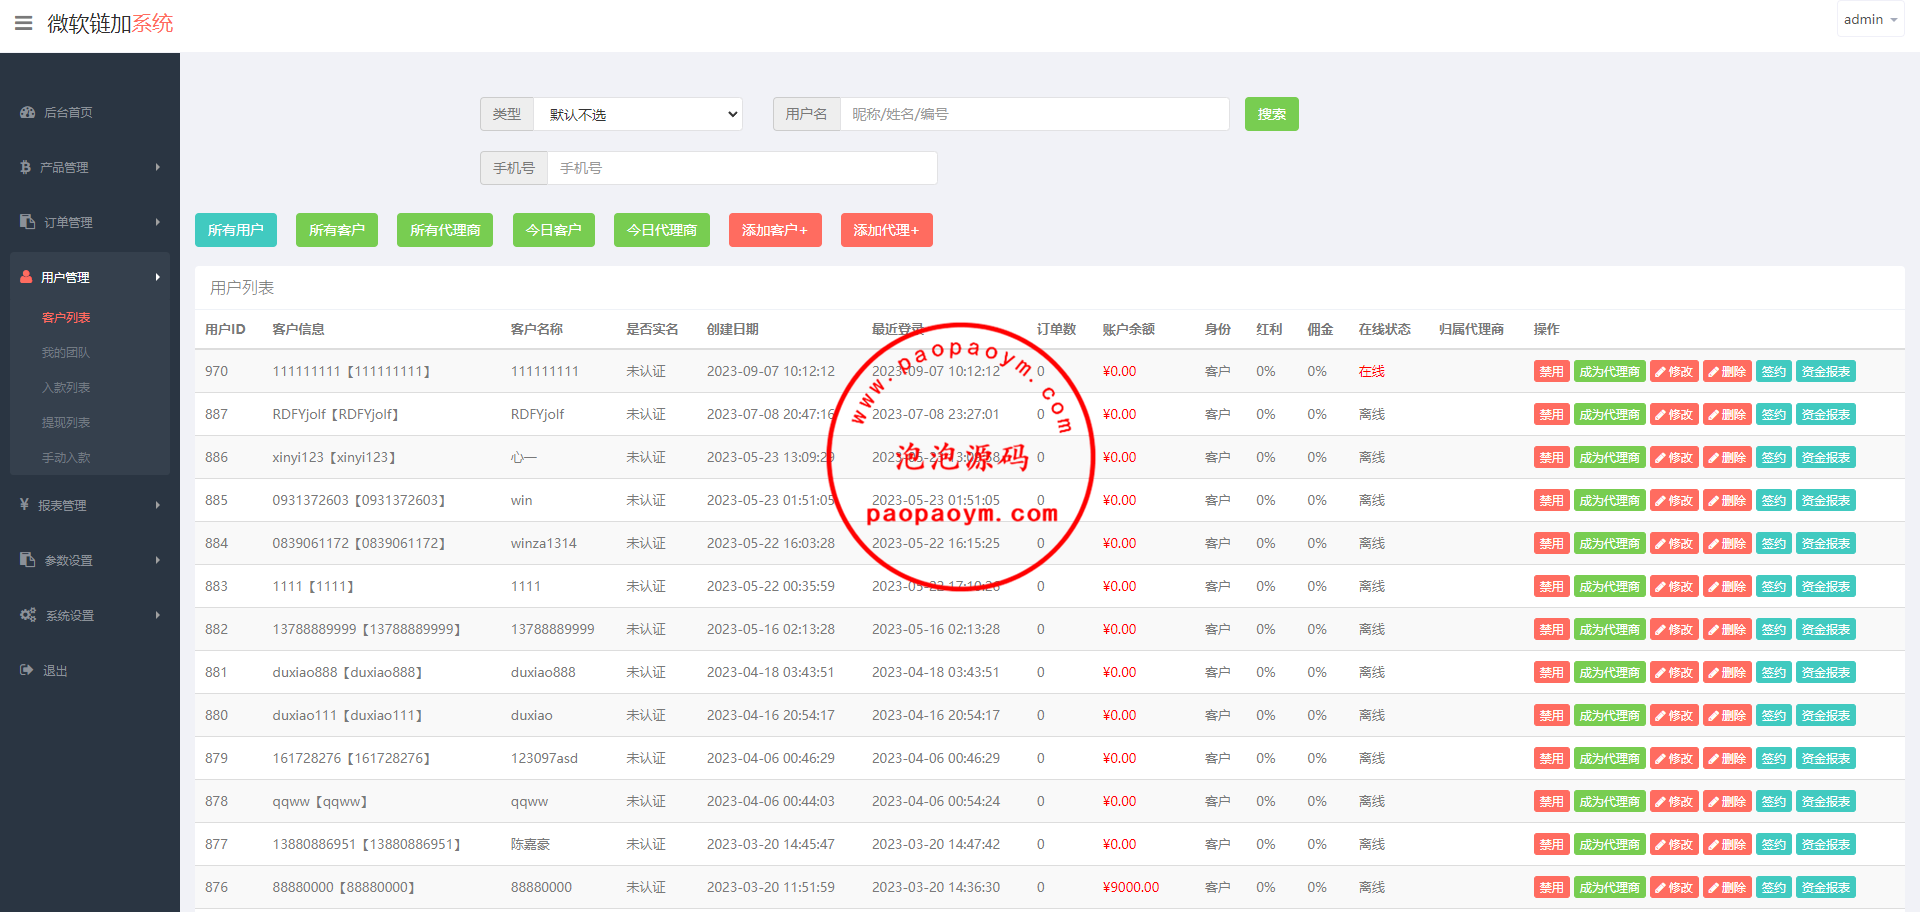This screenshot has width=1920, height=912.
Task: Expand 报表管理 submenu arrow
Action: pos(158,505)
